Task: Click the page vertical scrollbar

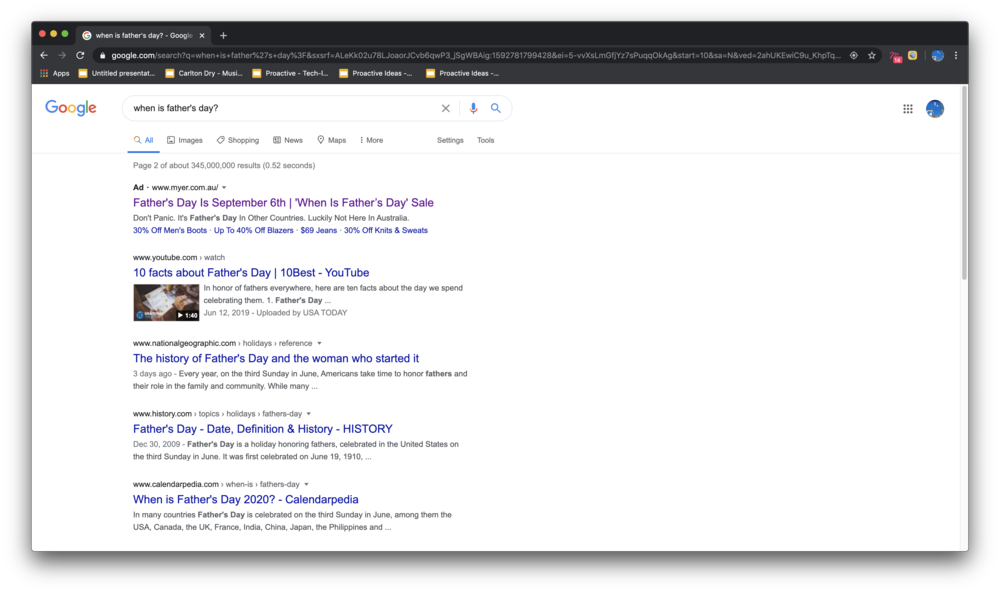Action: pos(964,185)
